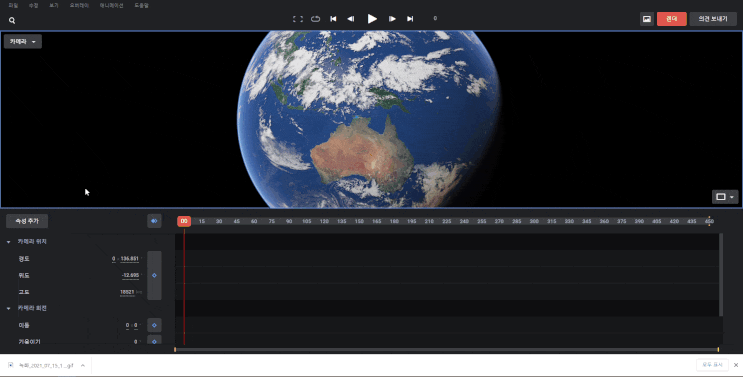Open the 도움말 menu
This screenshot has height=377, width=743.
point(141,6)
